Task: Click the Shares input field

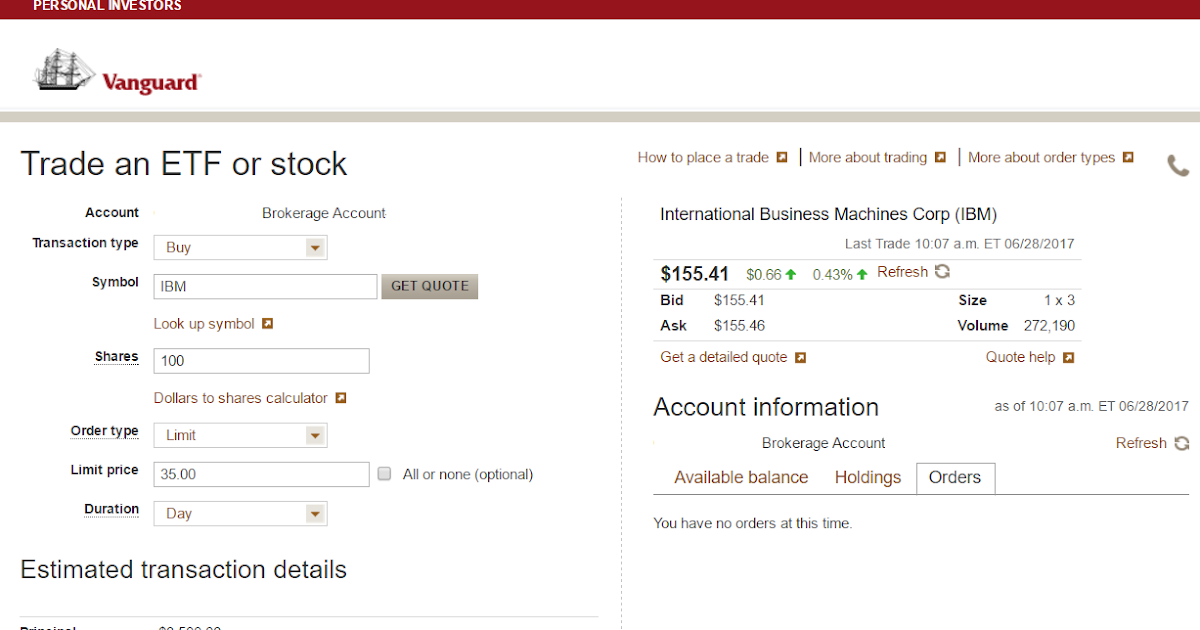Action: click(261, 361)
